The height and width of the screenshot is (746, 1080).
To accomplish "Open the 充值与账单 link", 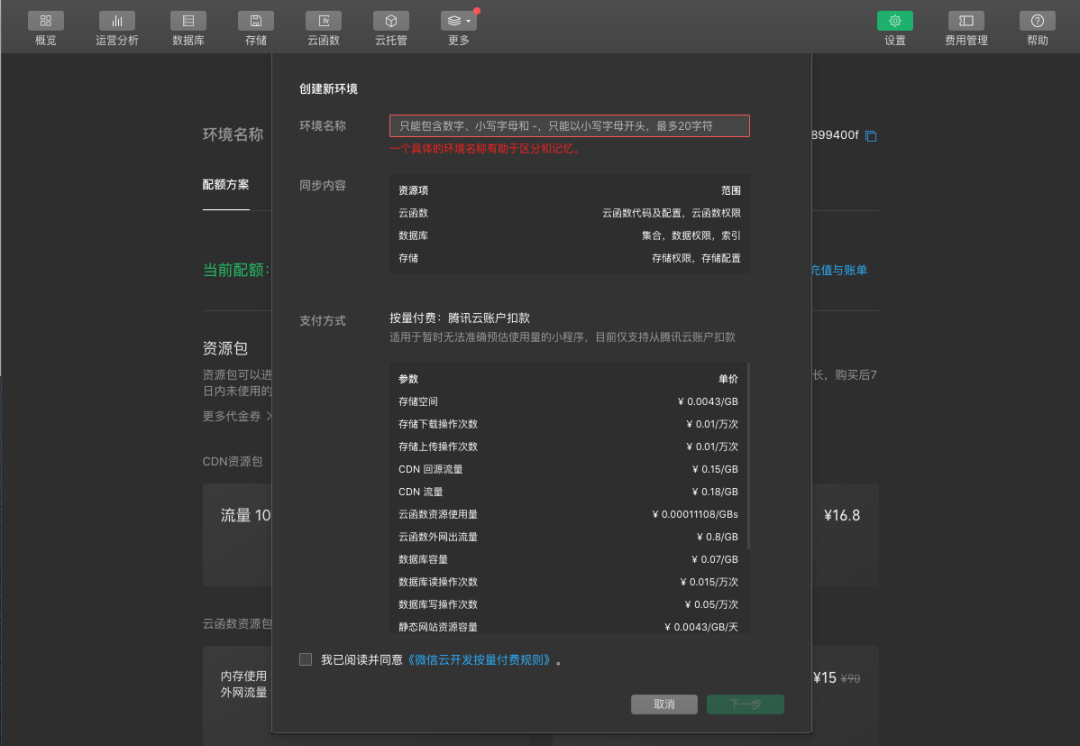I will (x=839, y=270).
